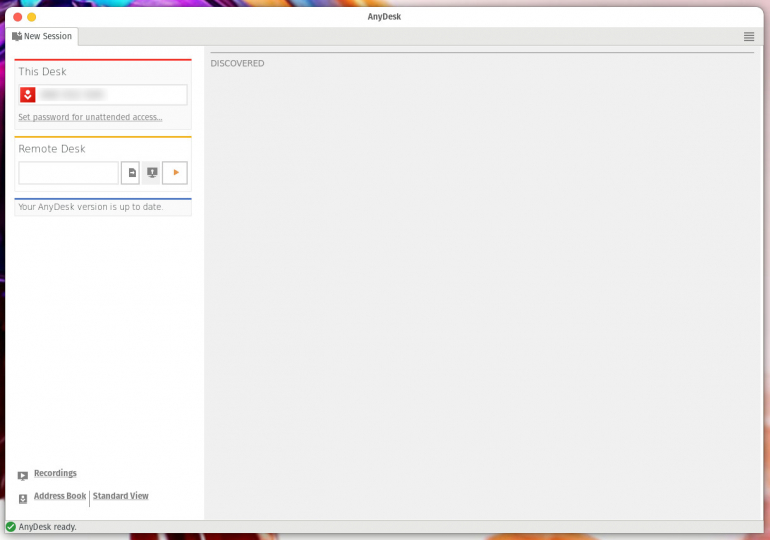Open Set password for unattended access link
Image resolution: width=770 pixels, height=540 pixels.
pos(90,117)
